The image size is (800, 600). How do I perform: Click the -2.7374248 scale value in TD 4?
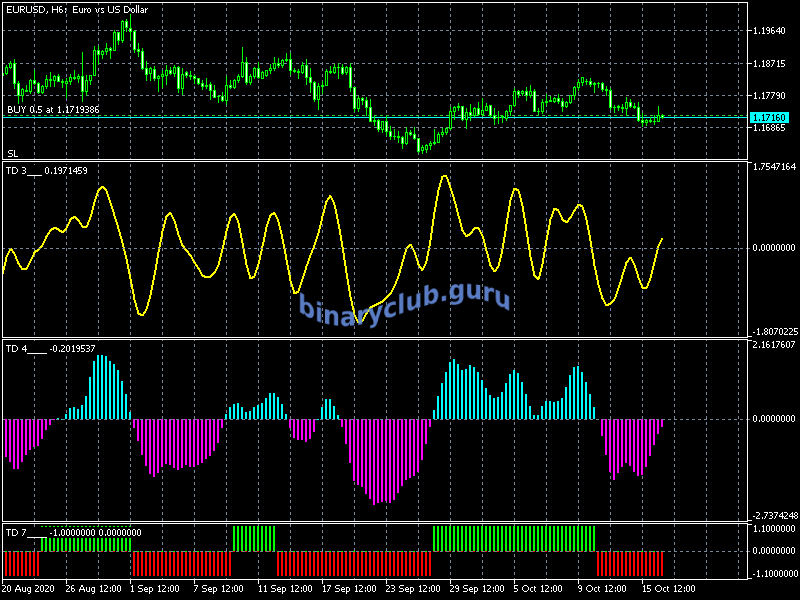point(773,516)
